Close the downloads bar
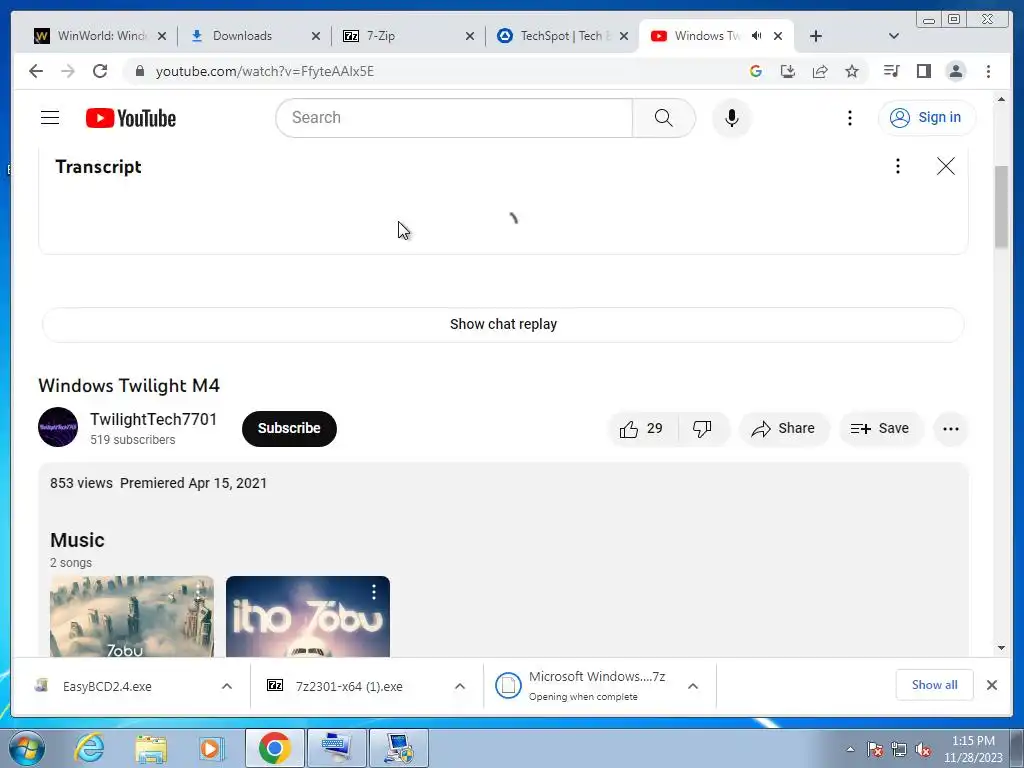 coord(991,685)
